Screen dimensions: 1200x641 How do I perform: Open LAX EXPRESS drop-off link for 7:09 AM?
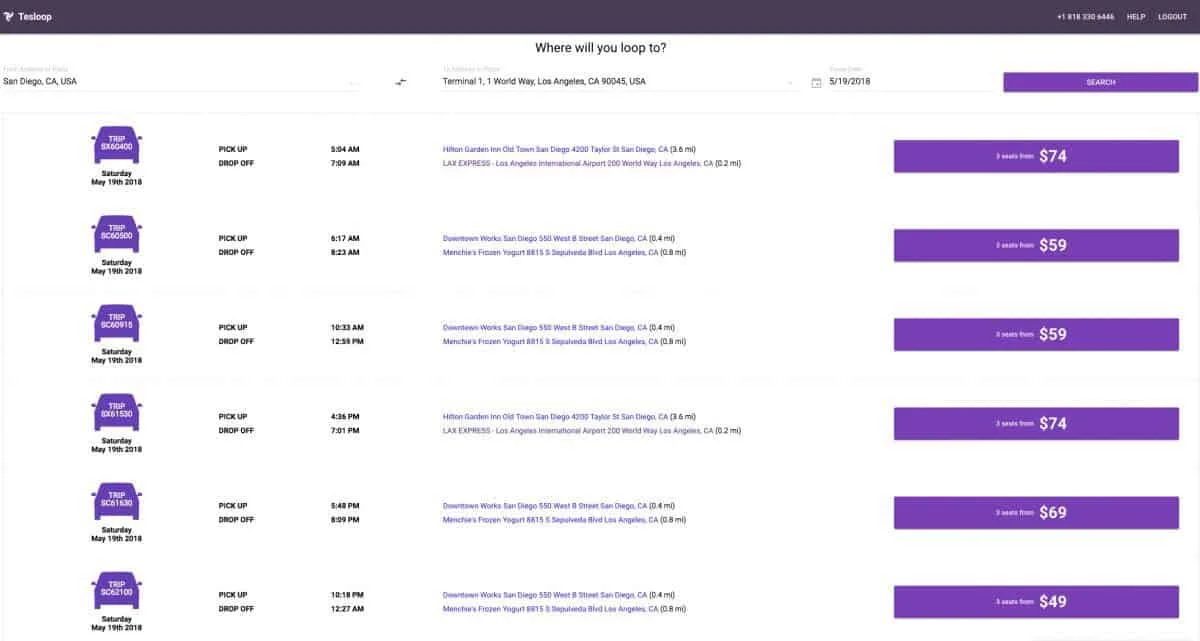tap(578, 163)
